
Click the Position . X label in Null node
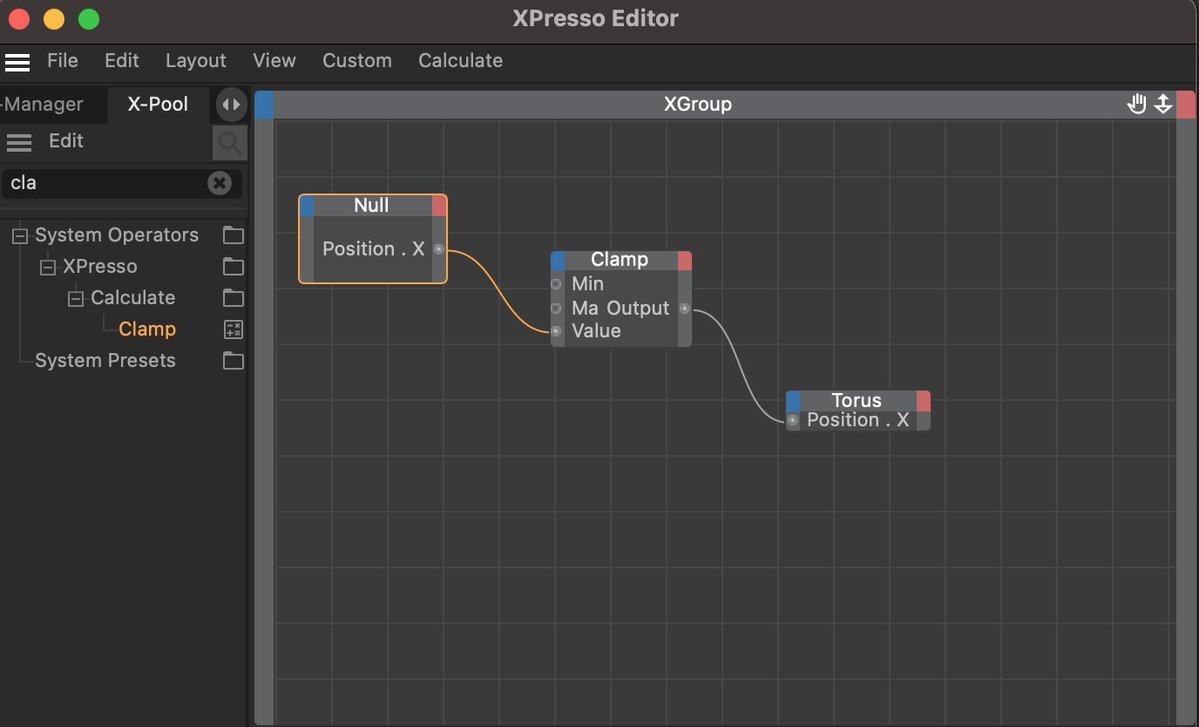click(373, 249)
